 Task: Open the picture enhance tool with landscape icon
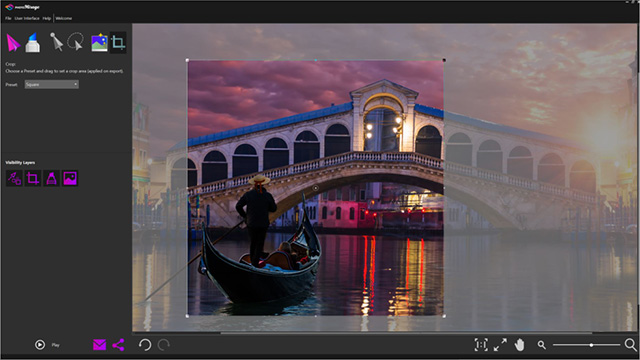coord(99,42)
